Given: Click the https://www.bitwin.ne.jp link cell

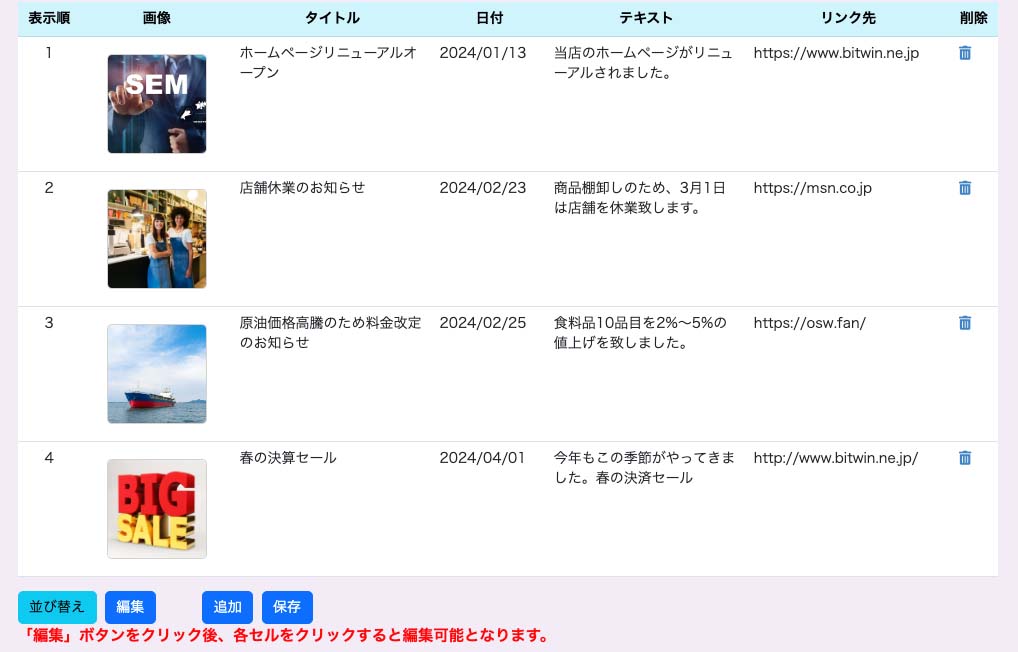Looking at the screenshot, I should tap(835, 53).
